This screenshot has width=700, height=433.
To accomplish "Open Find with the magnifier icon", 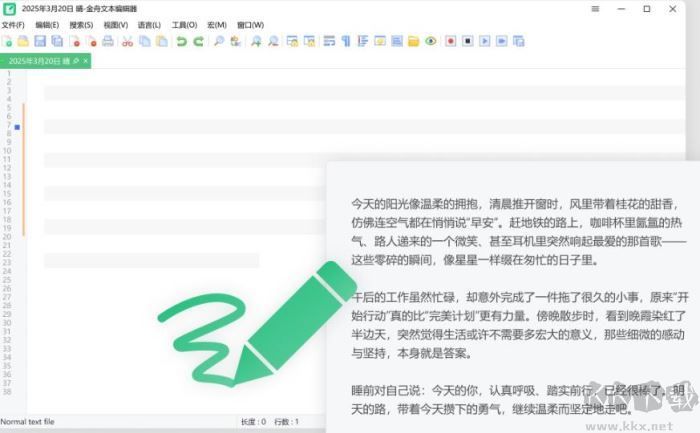I will click(219, 42).
